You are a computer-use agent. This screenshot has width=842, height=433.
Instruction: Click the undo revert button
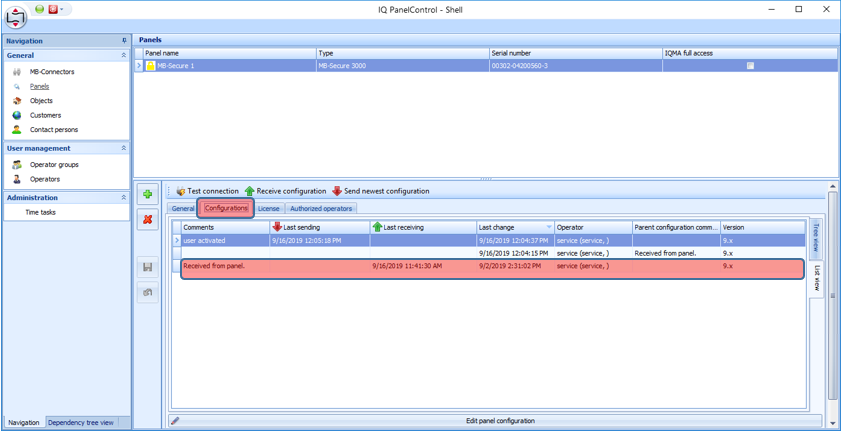point(148,292)
